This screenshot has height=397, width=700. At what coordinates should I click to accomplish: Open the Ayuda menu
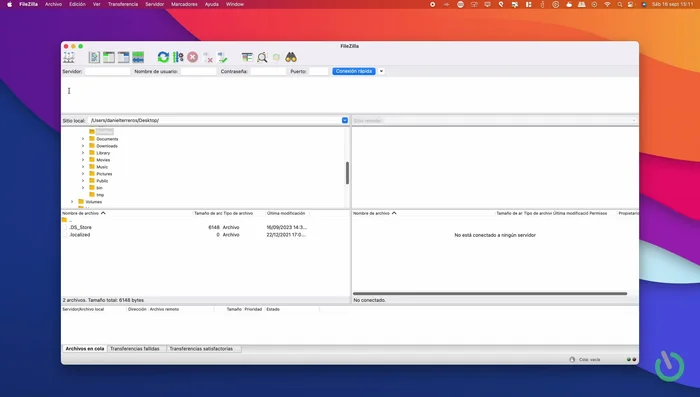click(212, 4)
